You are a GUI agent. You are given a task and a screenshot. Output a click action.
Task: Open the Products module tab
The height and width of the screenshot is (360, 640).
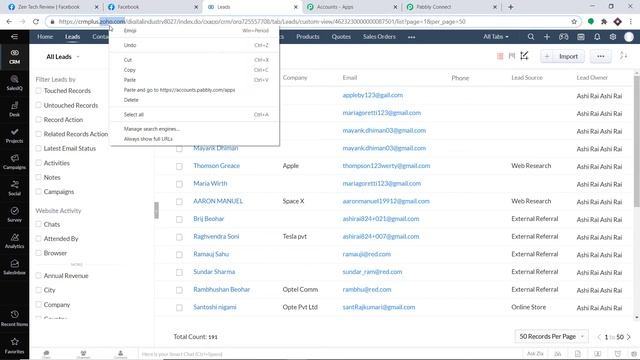308,37
